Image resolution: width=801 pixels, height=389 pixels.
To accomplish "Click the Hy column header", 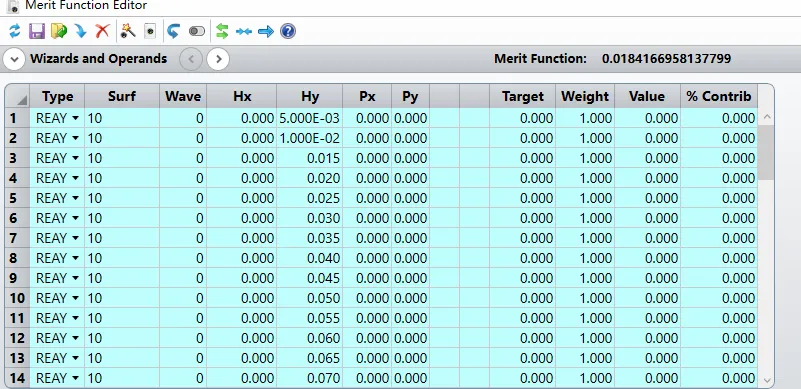I will [310, 97].
